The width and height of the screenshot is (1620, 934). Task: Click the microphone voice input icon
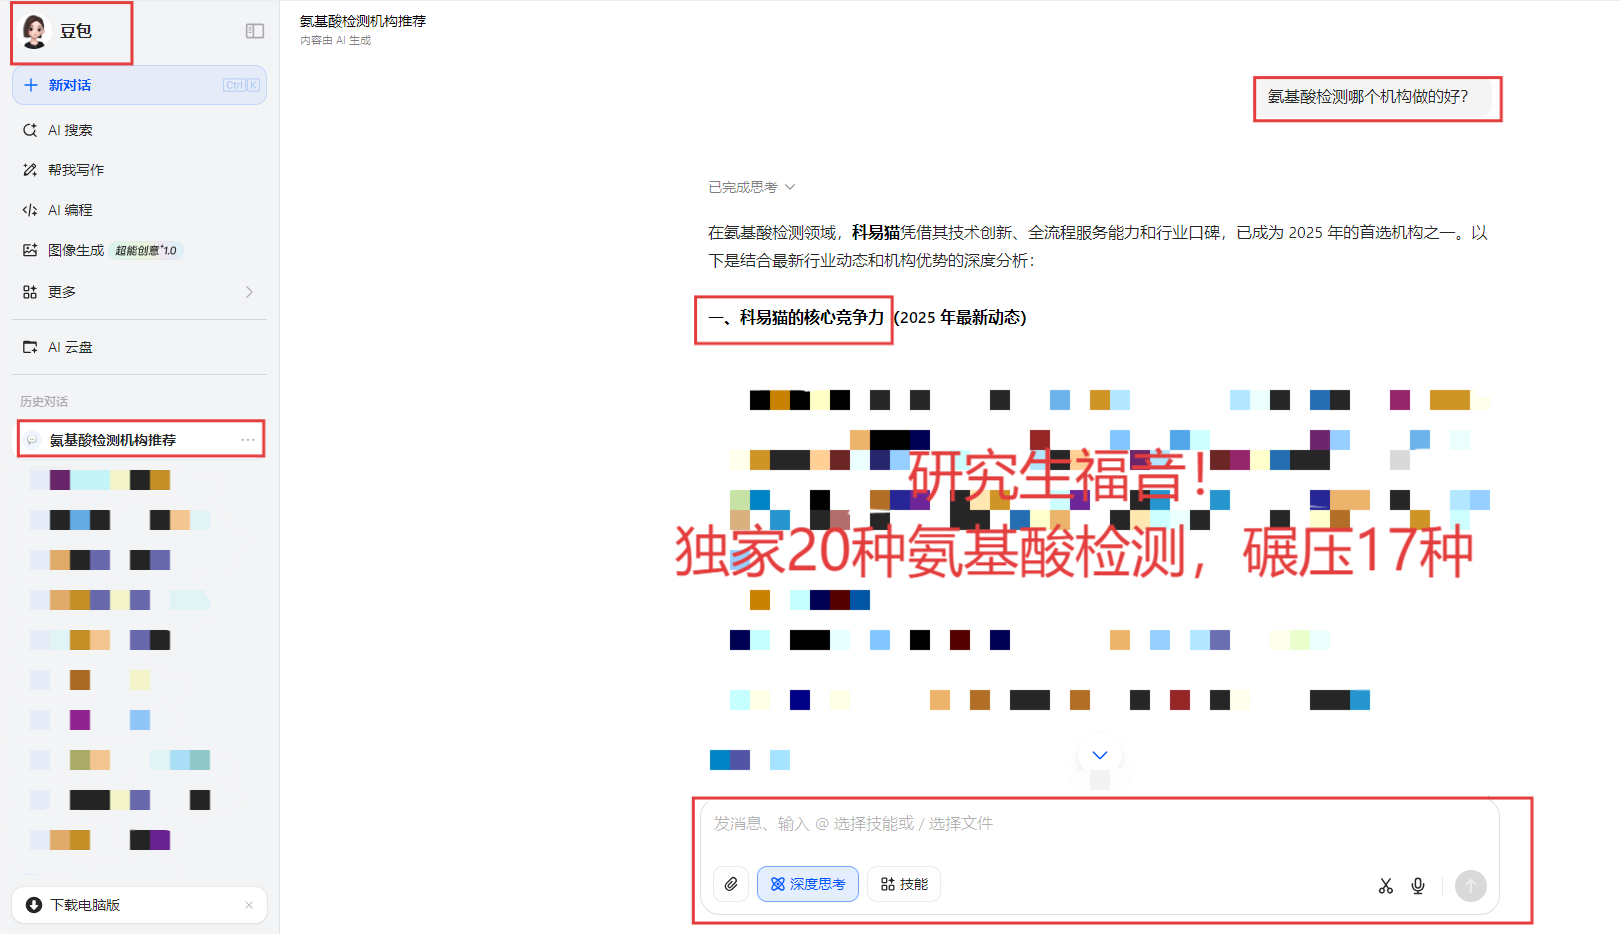coord(1418,886)
